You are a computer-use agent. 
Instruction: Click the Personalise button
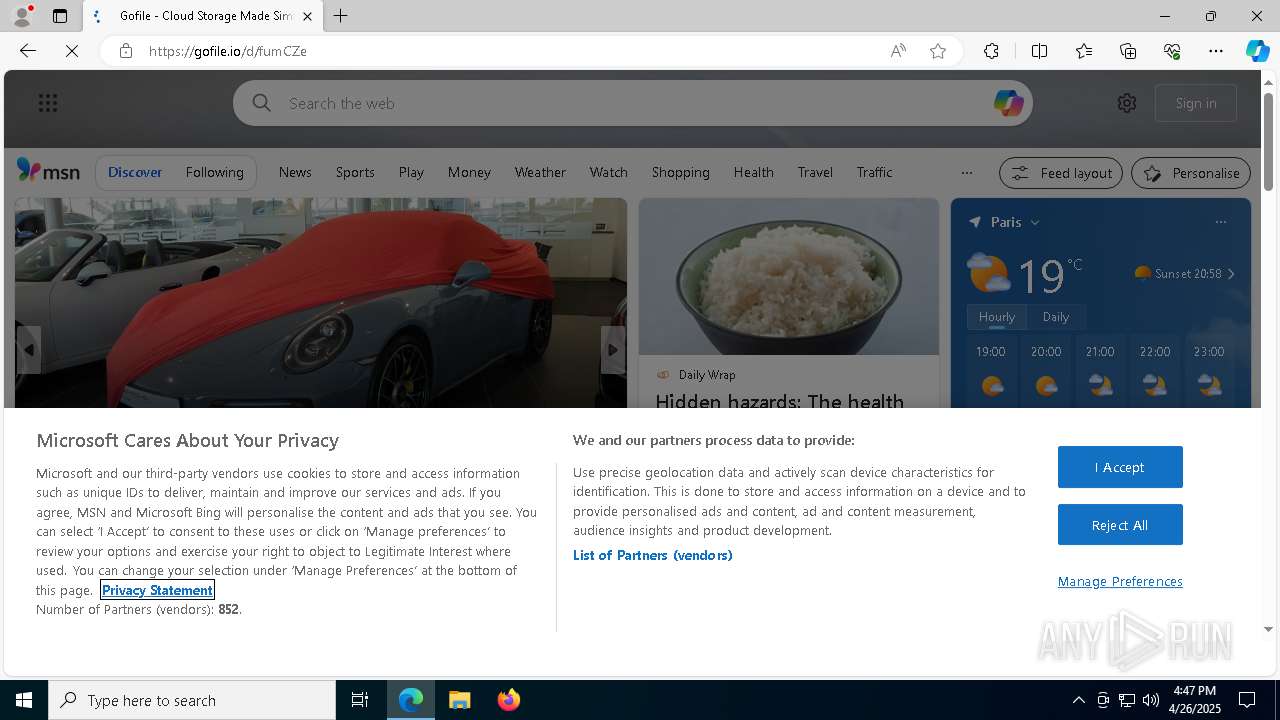click(x=1191, y=173)
